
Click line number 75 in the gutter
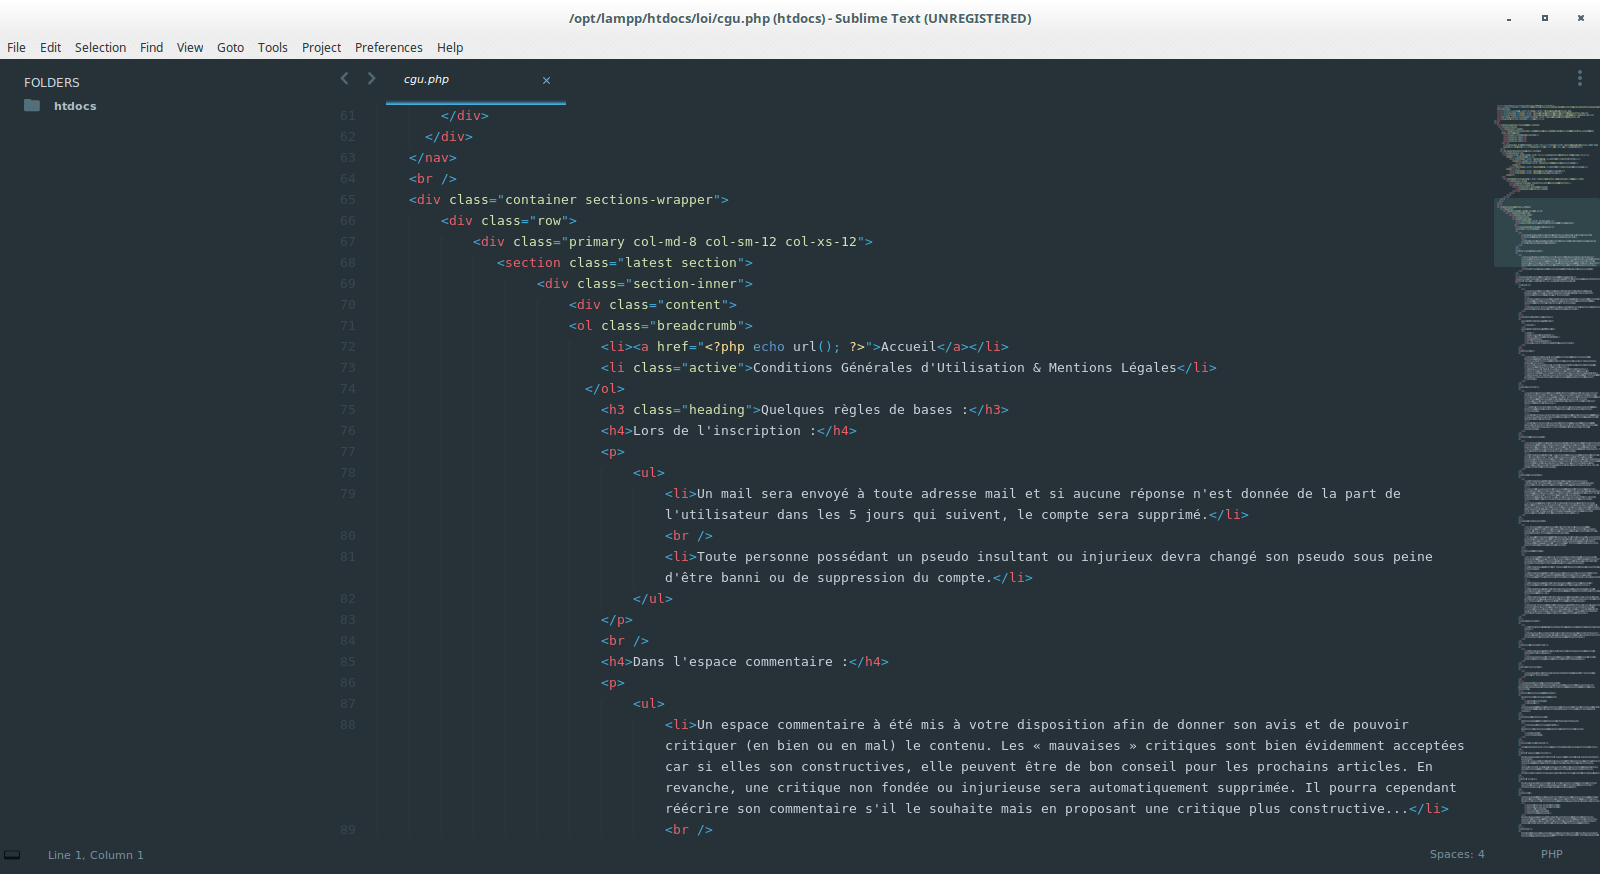pos(347,410)
